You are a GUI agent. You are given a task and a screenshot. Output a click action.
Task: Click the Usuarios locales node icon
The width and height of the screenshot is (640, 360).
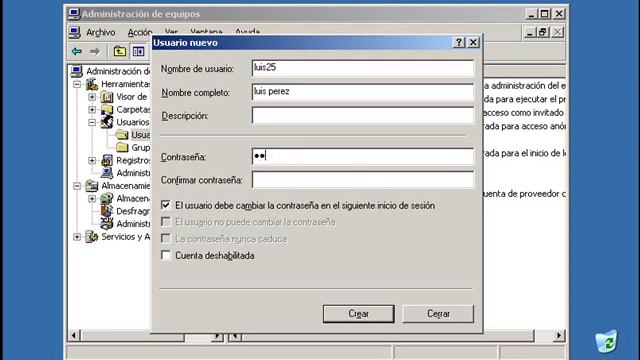(107, 122)
